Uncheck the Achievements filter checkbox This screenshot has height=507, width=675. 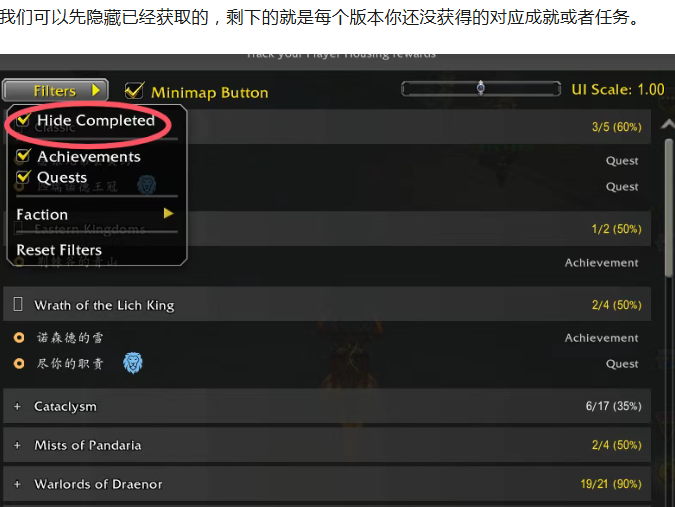tap(23, 156)
